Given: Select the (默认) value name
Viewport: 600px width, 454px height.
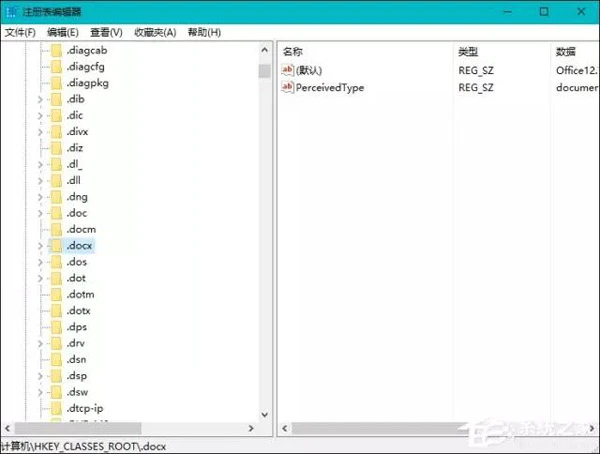Looking at the screenshot, I should click(x=309, y=70).
